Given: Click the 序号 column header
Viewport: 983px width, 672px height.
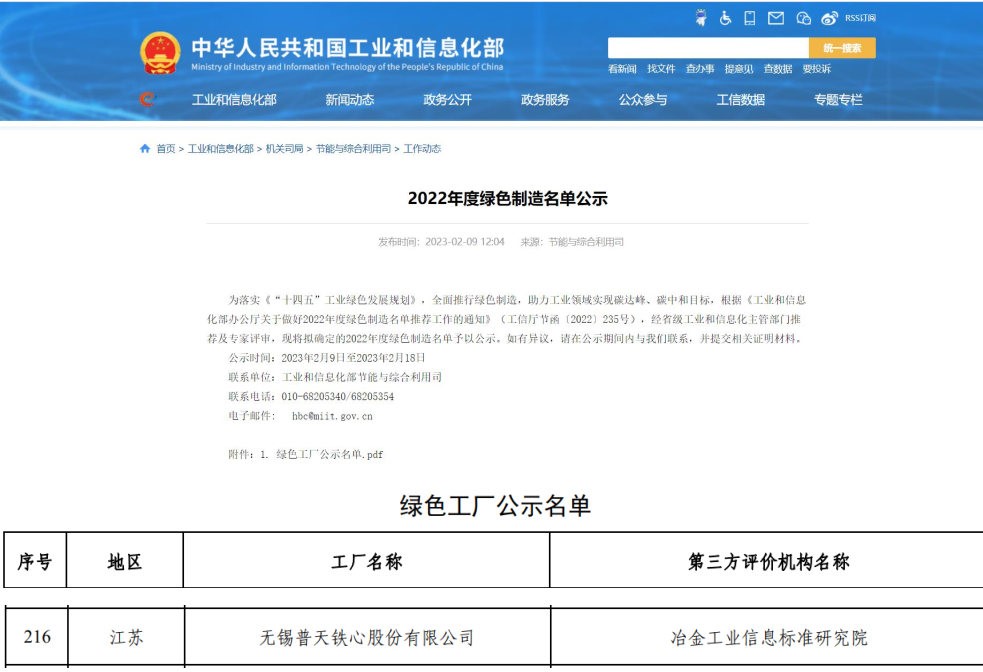Looking at the screenshot, I should [35, 561].
